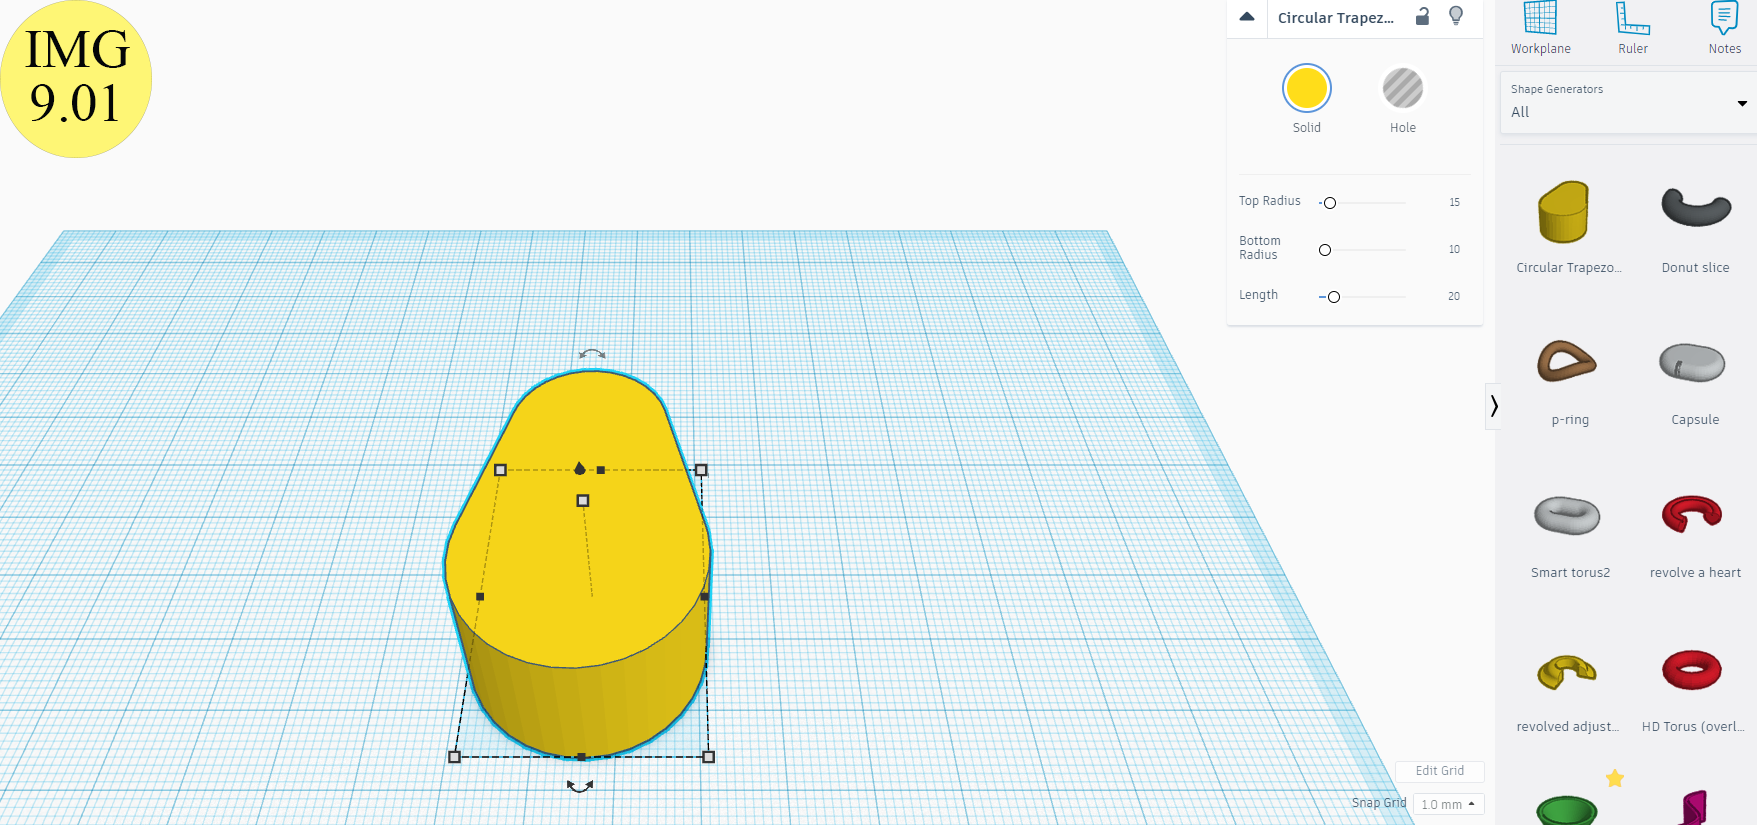Toggle shape visibility lightbulb
The width and height of the screenshot is (1757, 825).
coord(1456,17)
